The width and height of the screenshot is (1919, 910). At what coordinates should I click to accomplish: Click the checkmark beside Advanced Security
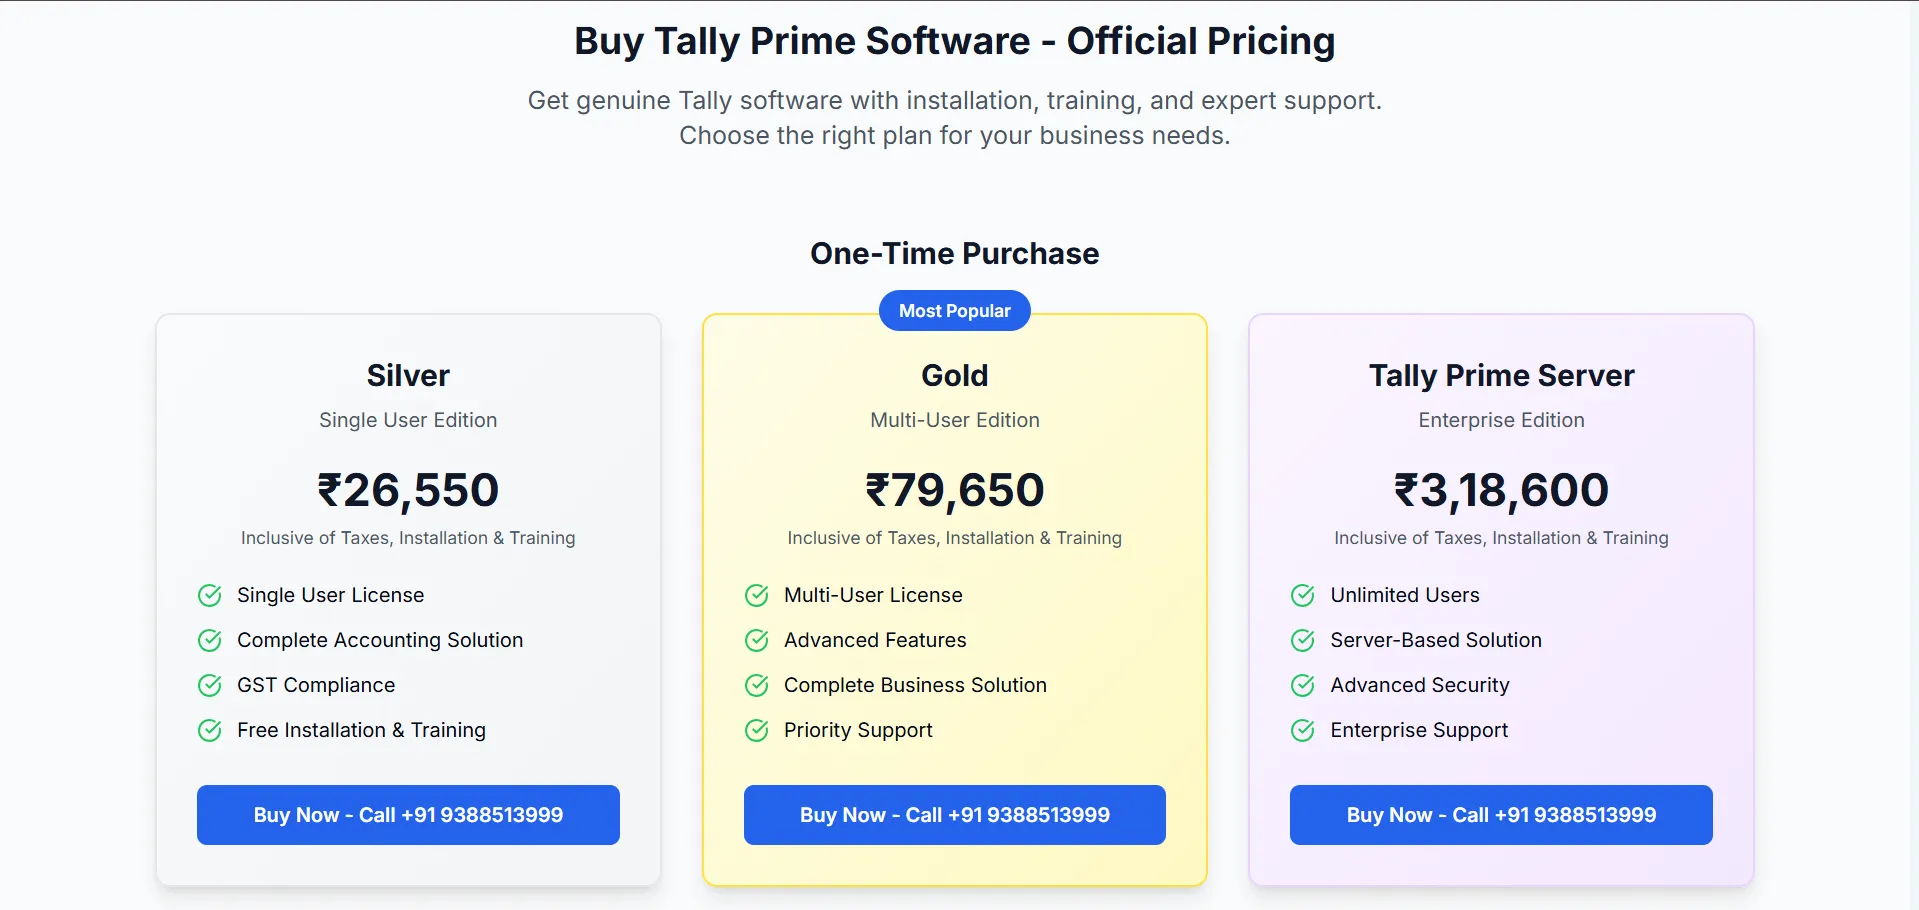1302,685
